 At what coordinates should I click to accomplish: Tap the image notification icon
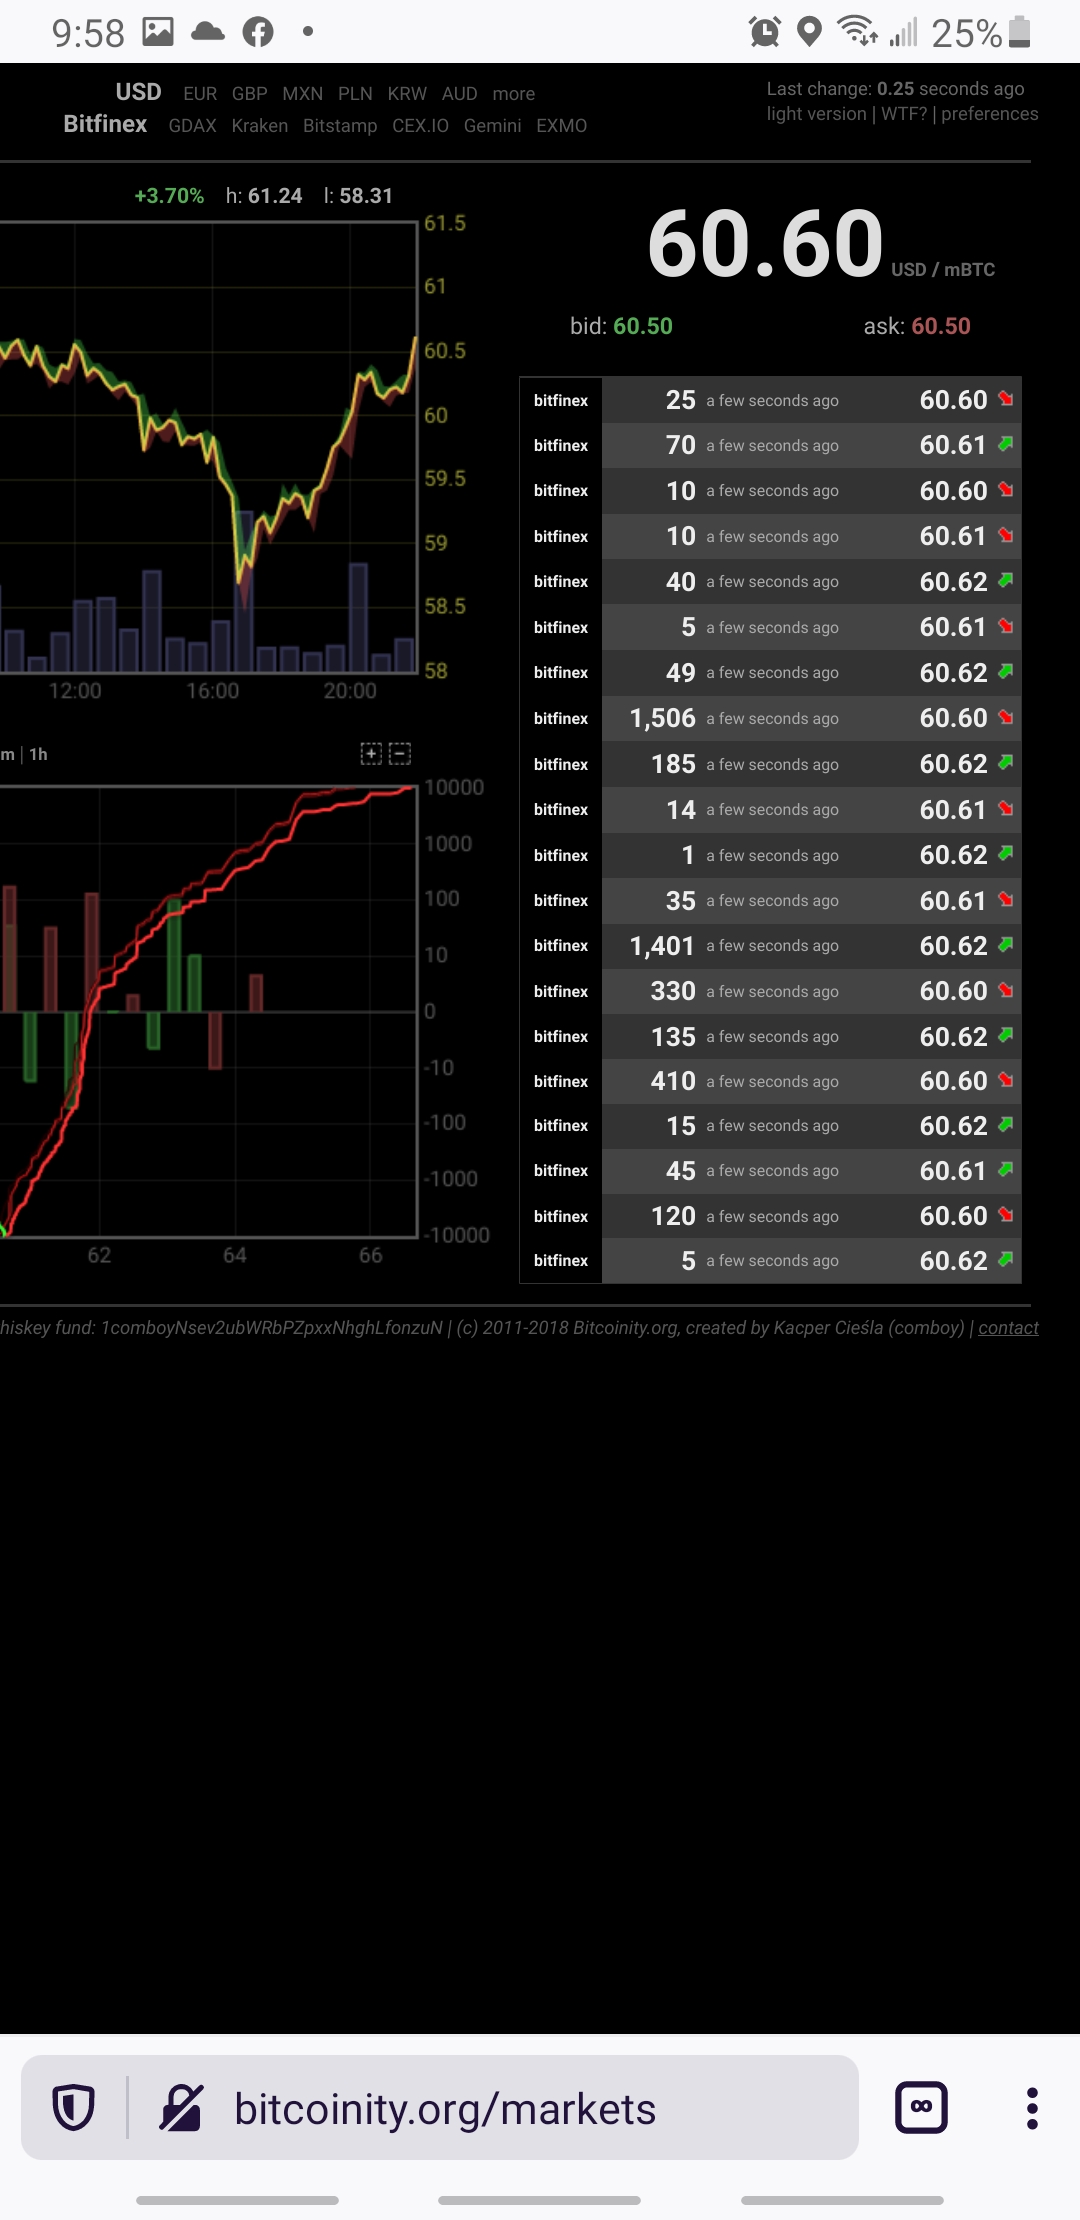click(158, 32)
